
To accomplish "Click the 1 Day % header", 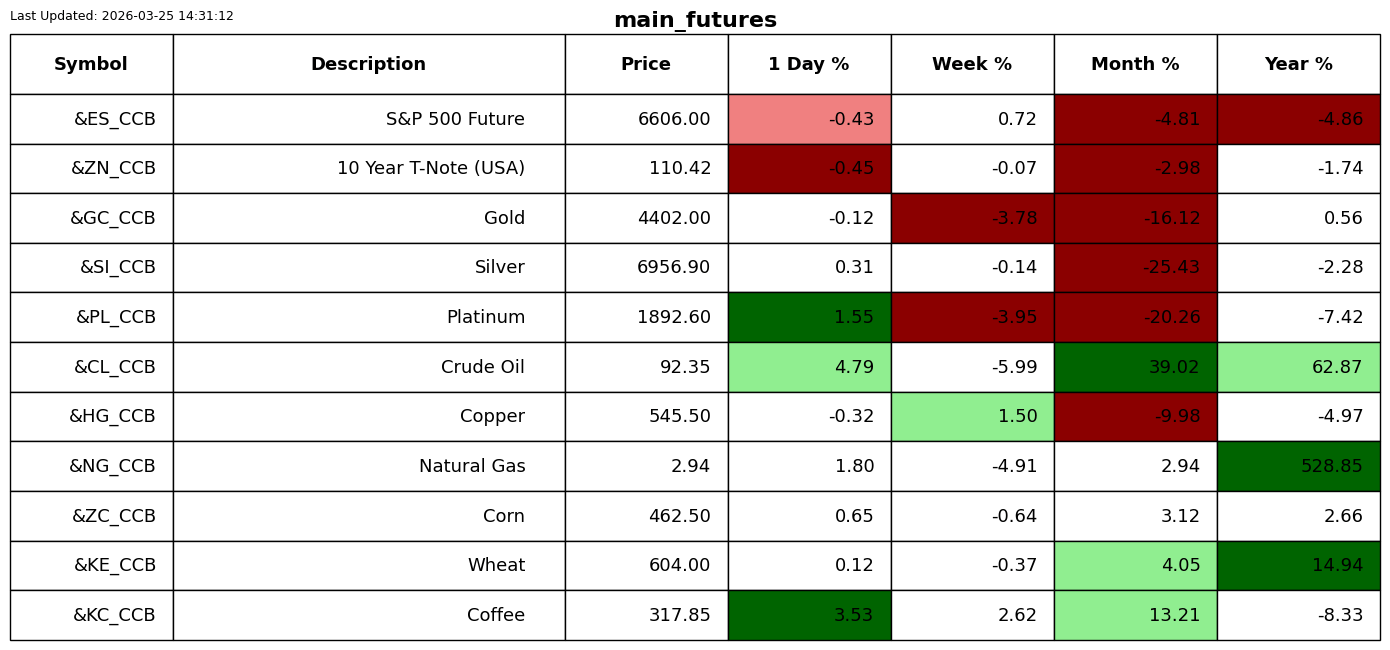I will (809, 65).
